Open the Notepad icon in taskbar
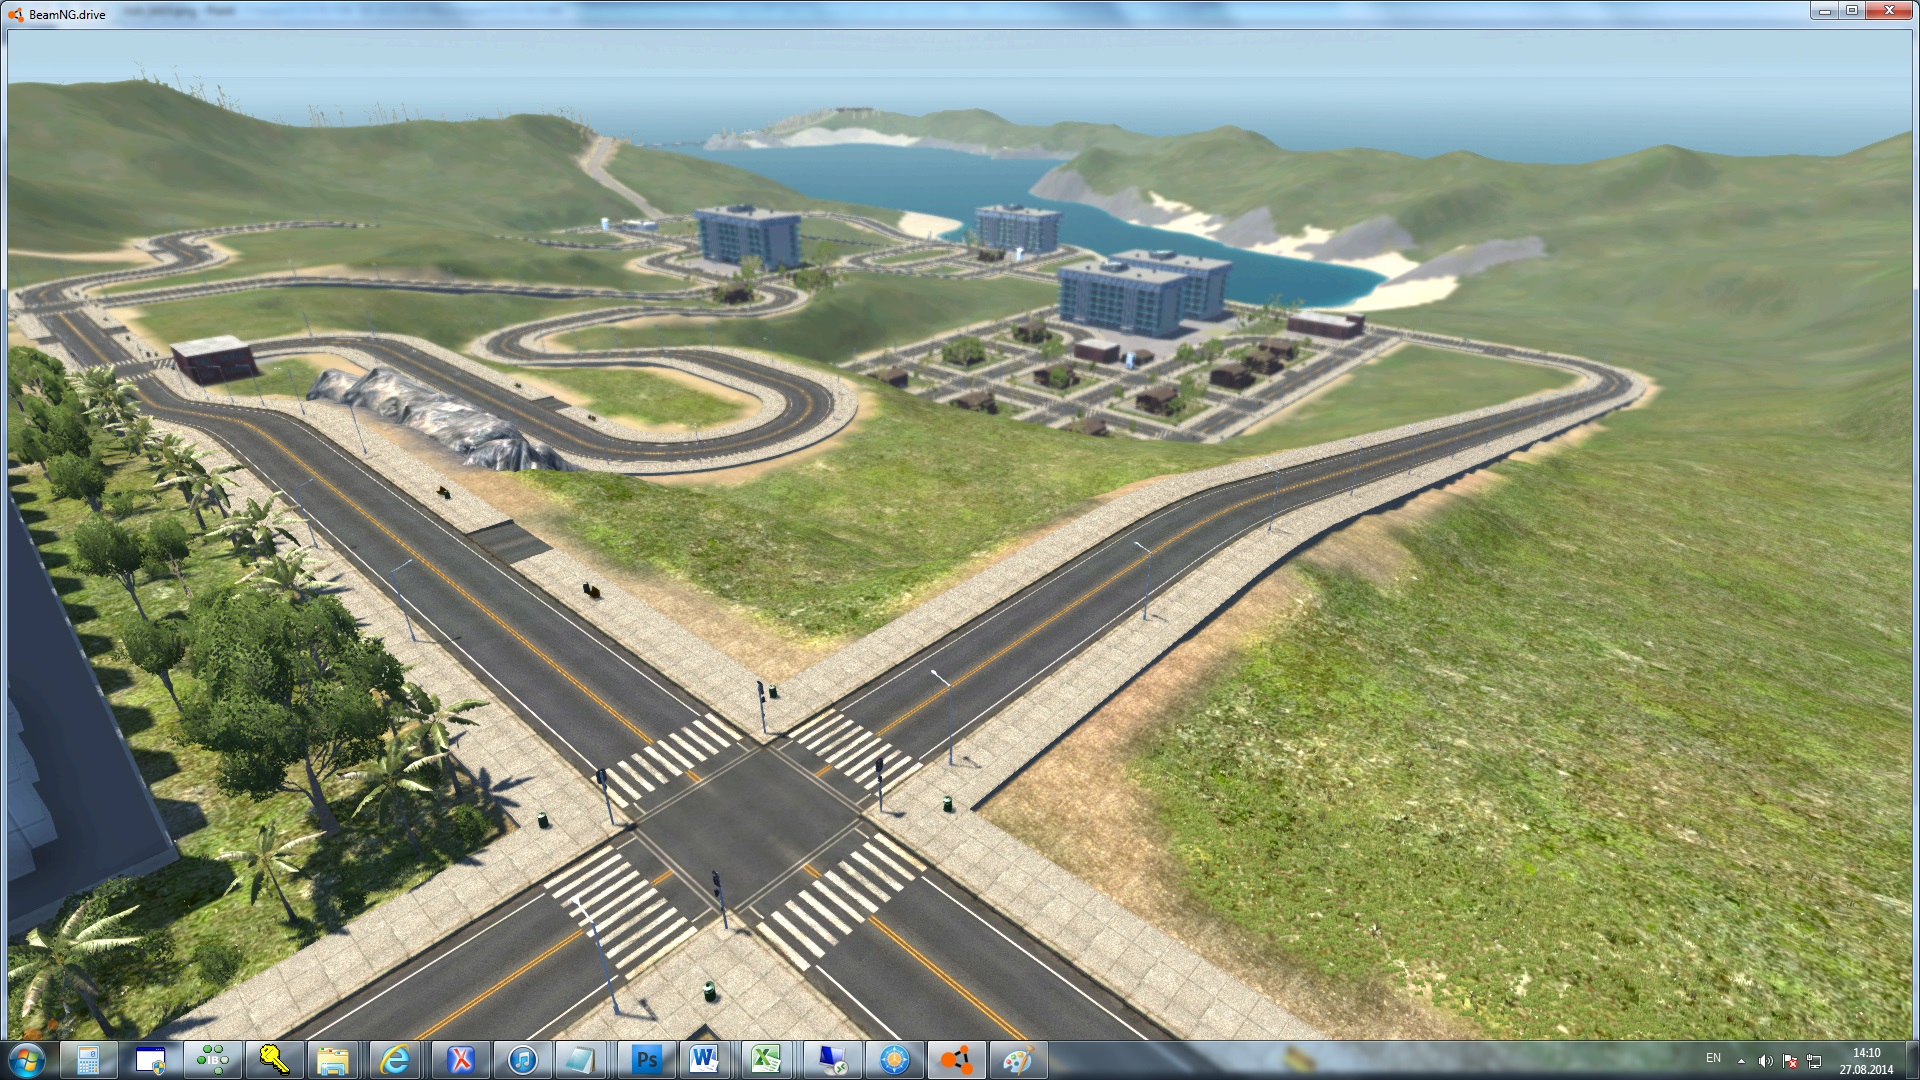Screen dimensions: 1920x1080 point(582,1060)
